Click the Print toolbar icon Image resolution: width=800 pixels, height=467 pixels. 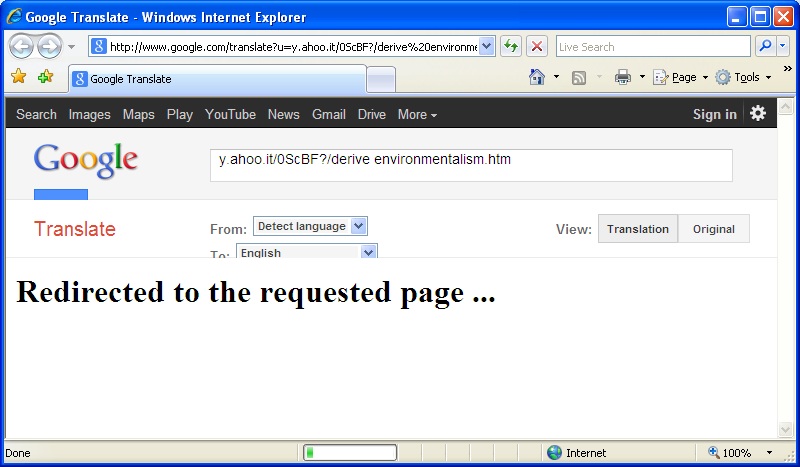click(622, 77)
